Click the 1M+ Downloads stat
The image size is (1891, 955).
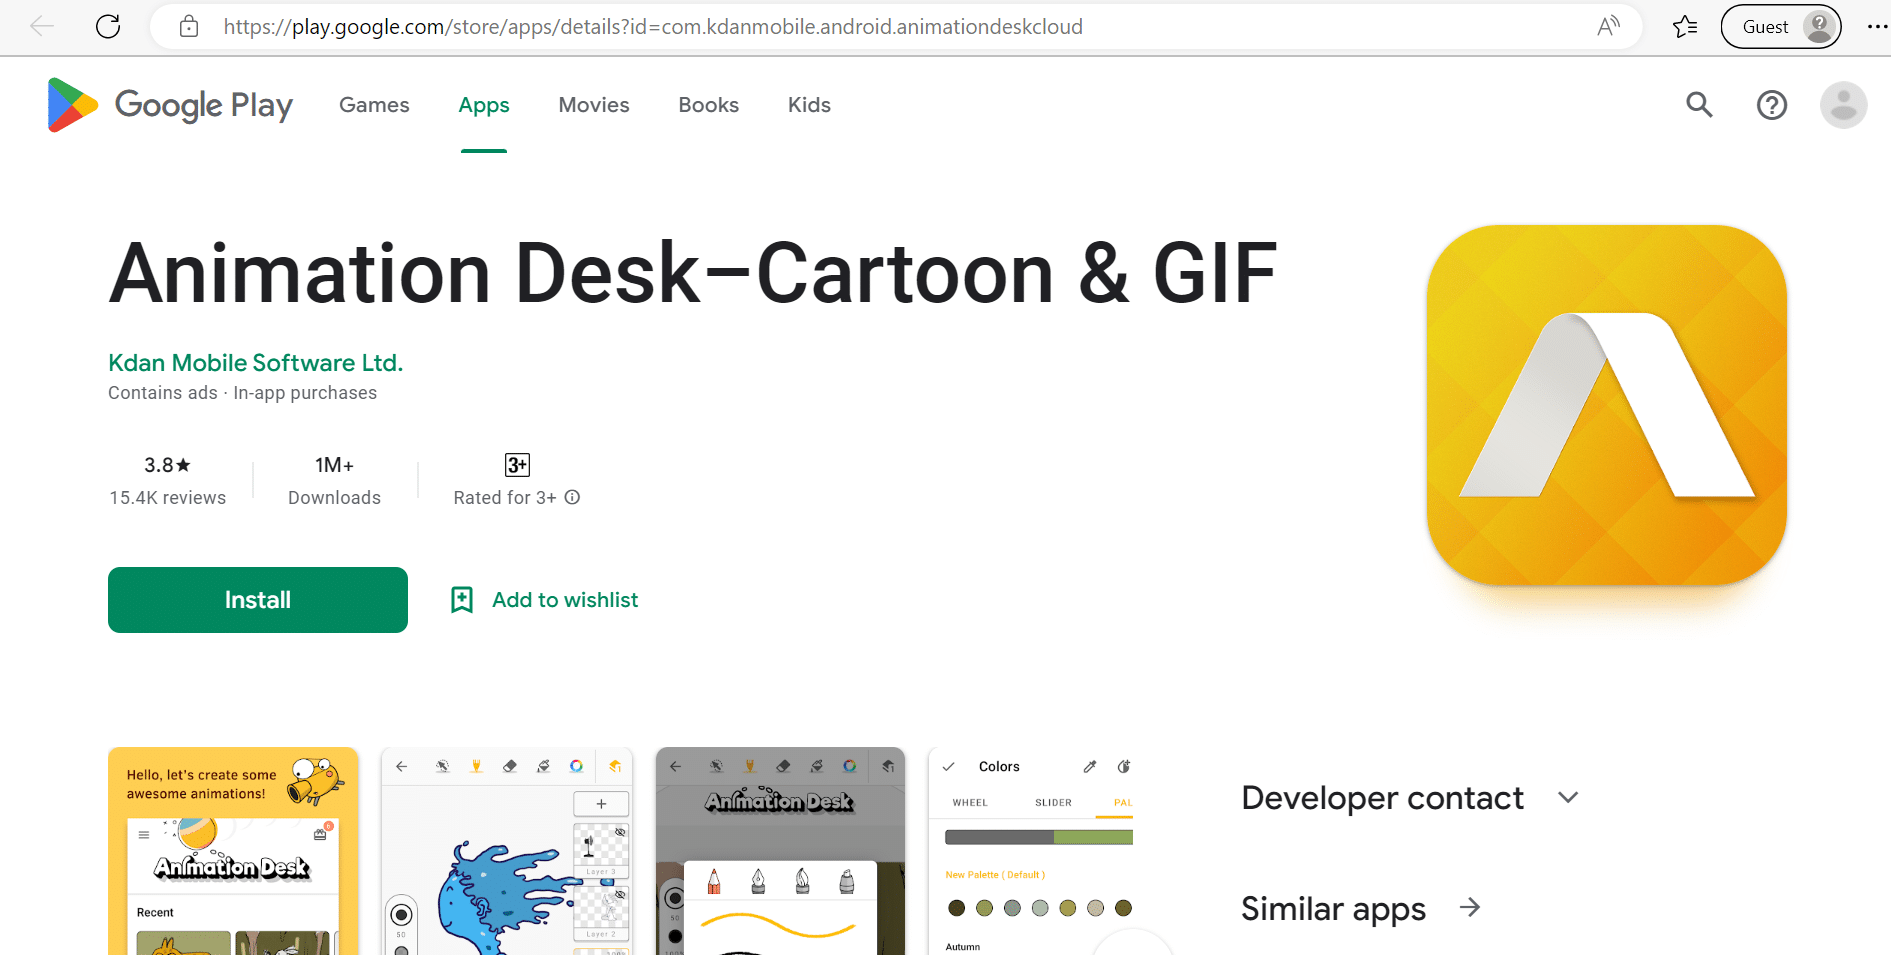(x=334, y=481)
